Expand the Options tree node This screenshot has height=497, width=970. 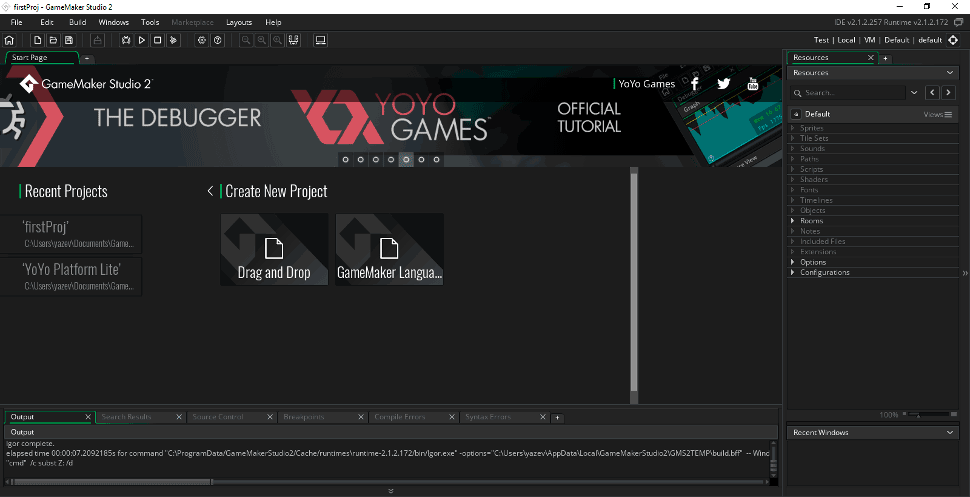click(793, 262)
